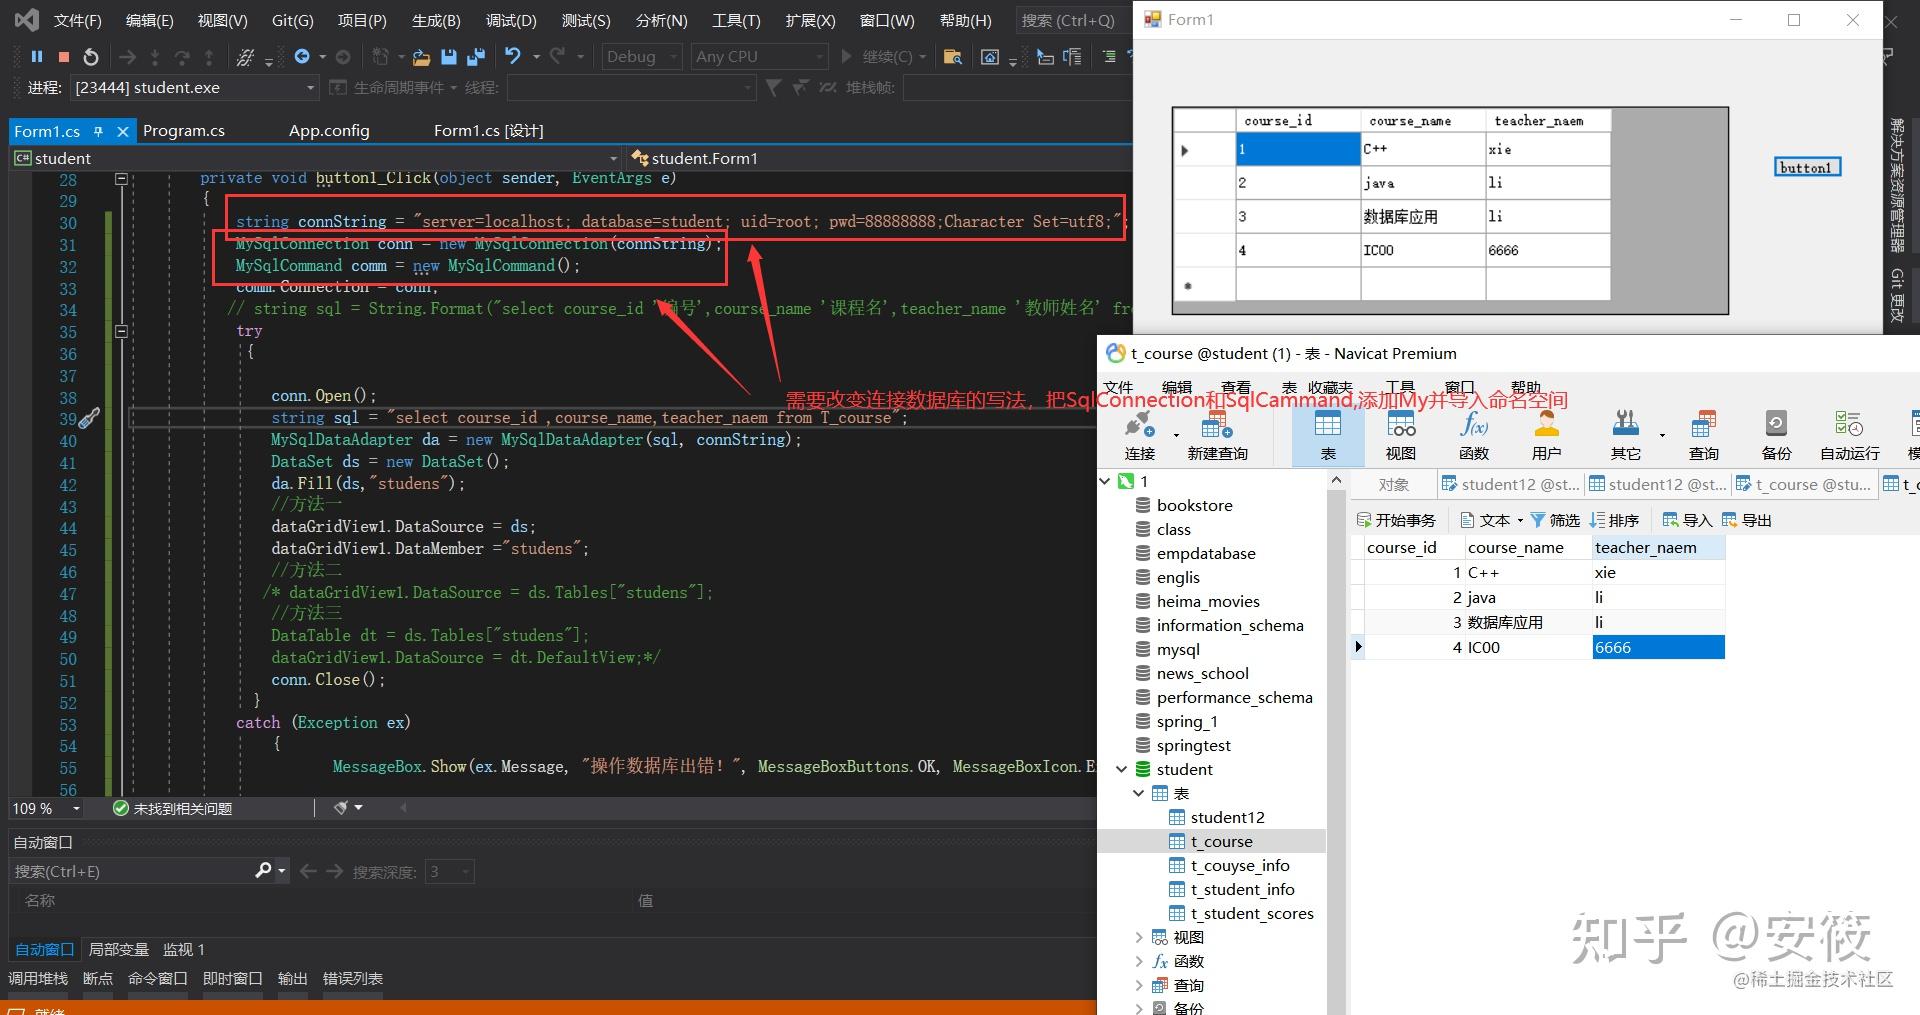Open the 调试(D) menu
Screen dimensions: 1920x1015
pyautogui.click(x=511, y=20)
